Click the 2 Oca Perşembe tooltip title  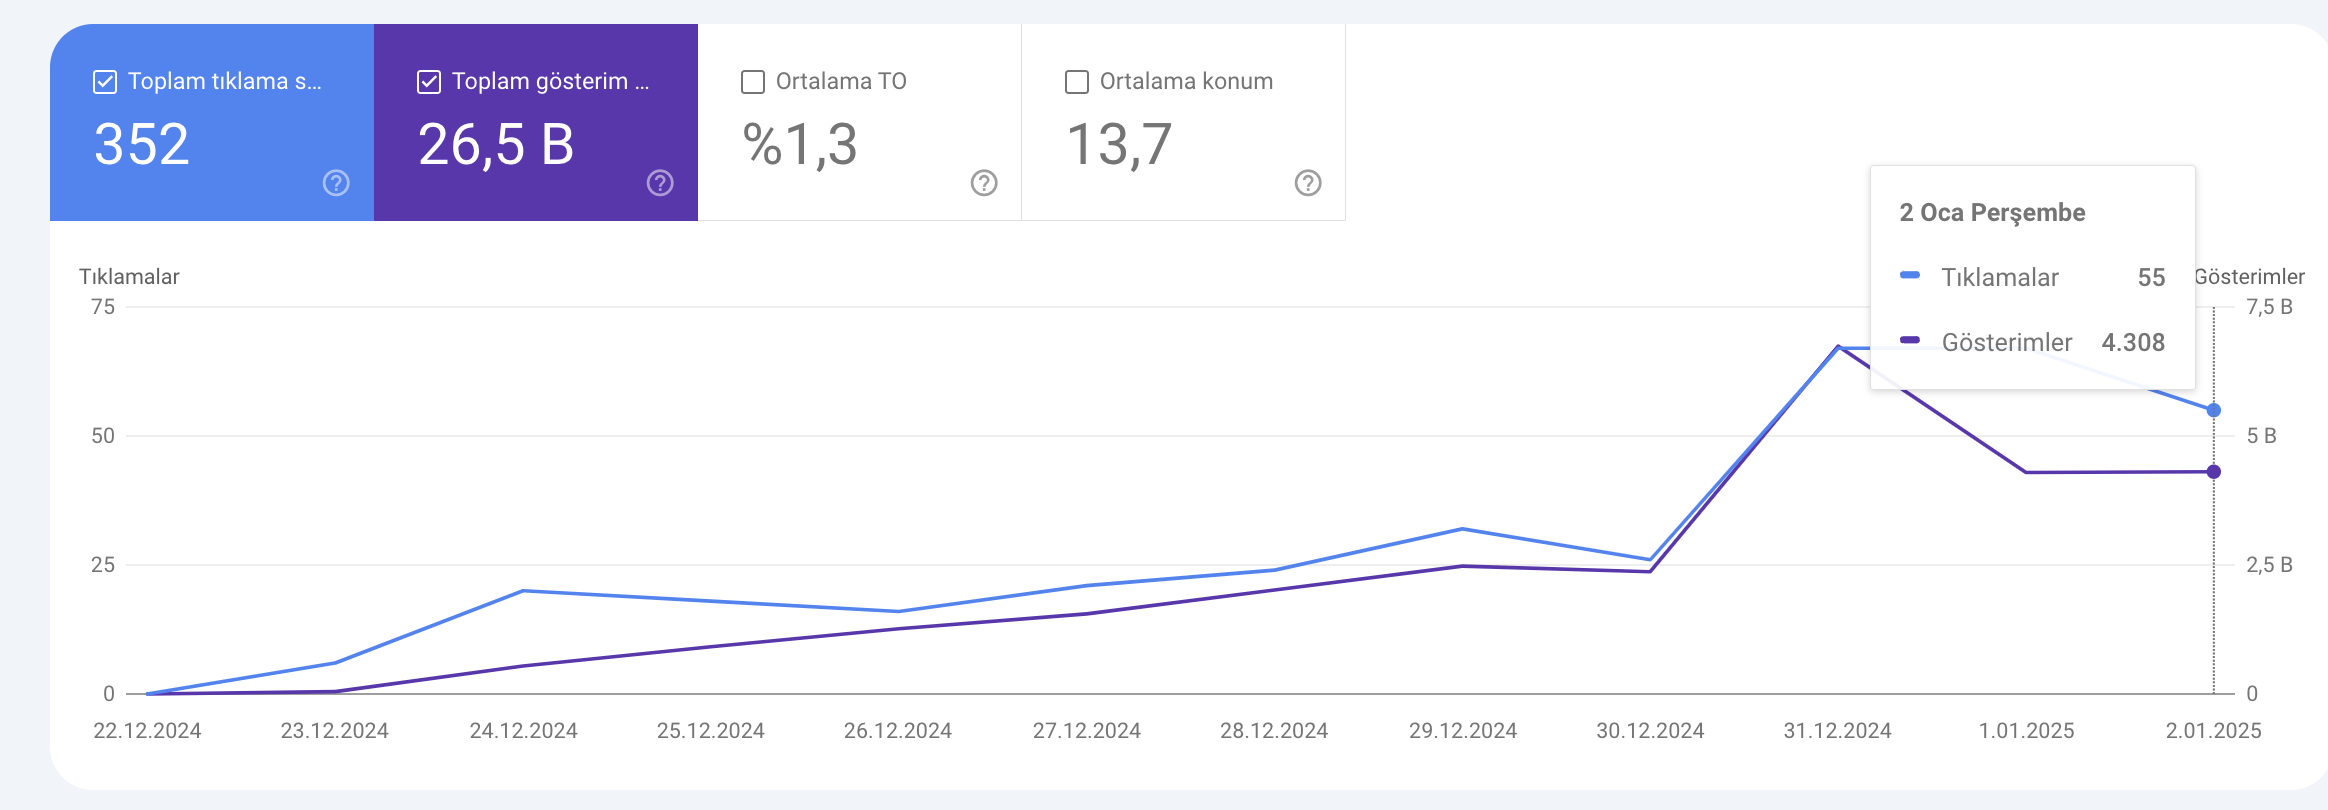pos(1992,213)
